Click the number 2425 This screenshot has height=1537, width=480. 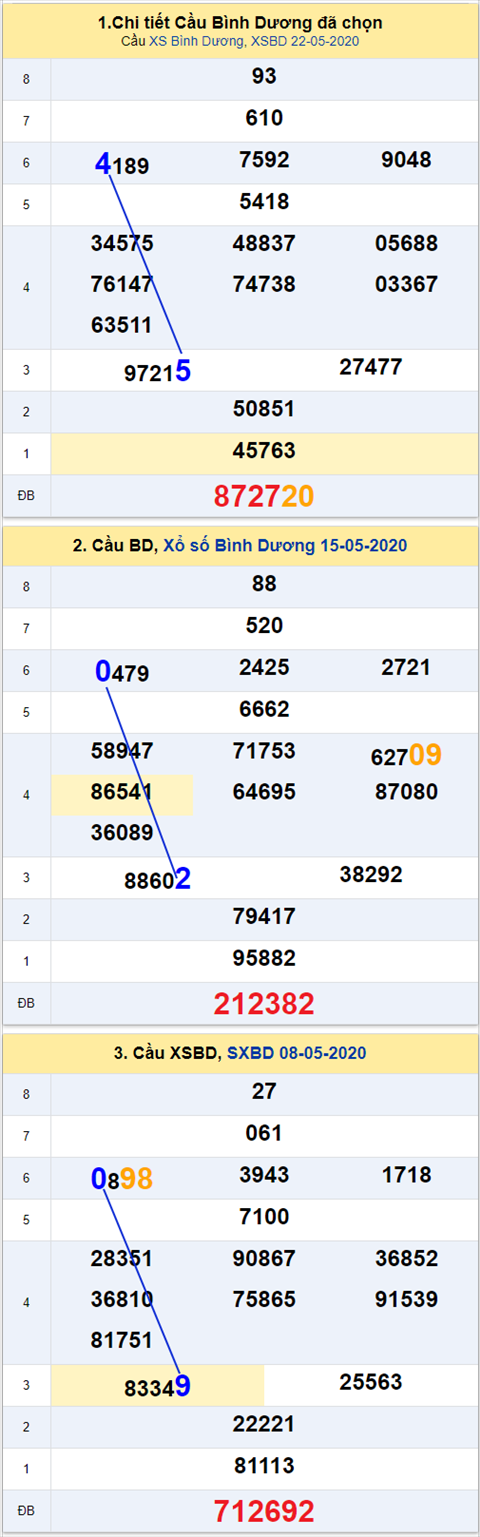(x=264, y=668)
